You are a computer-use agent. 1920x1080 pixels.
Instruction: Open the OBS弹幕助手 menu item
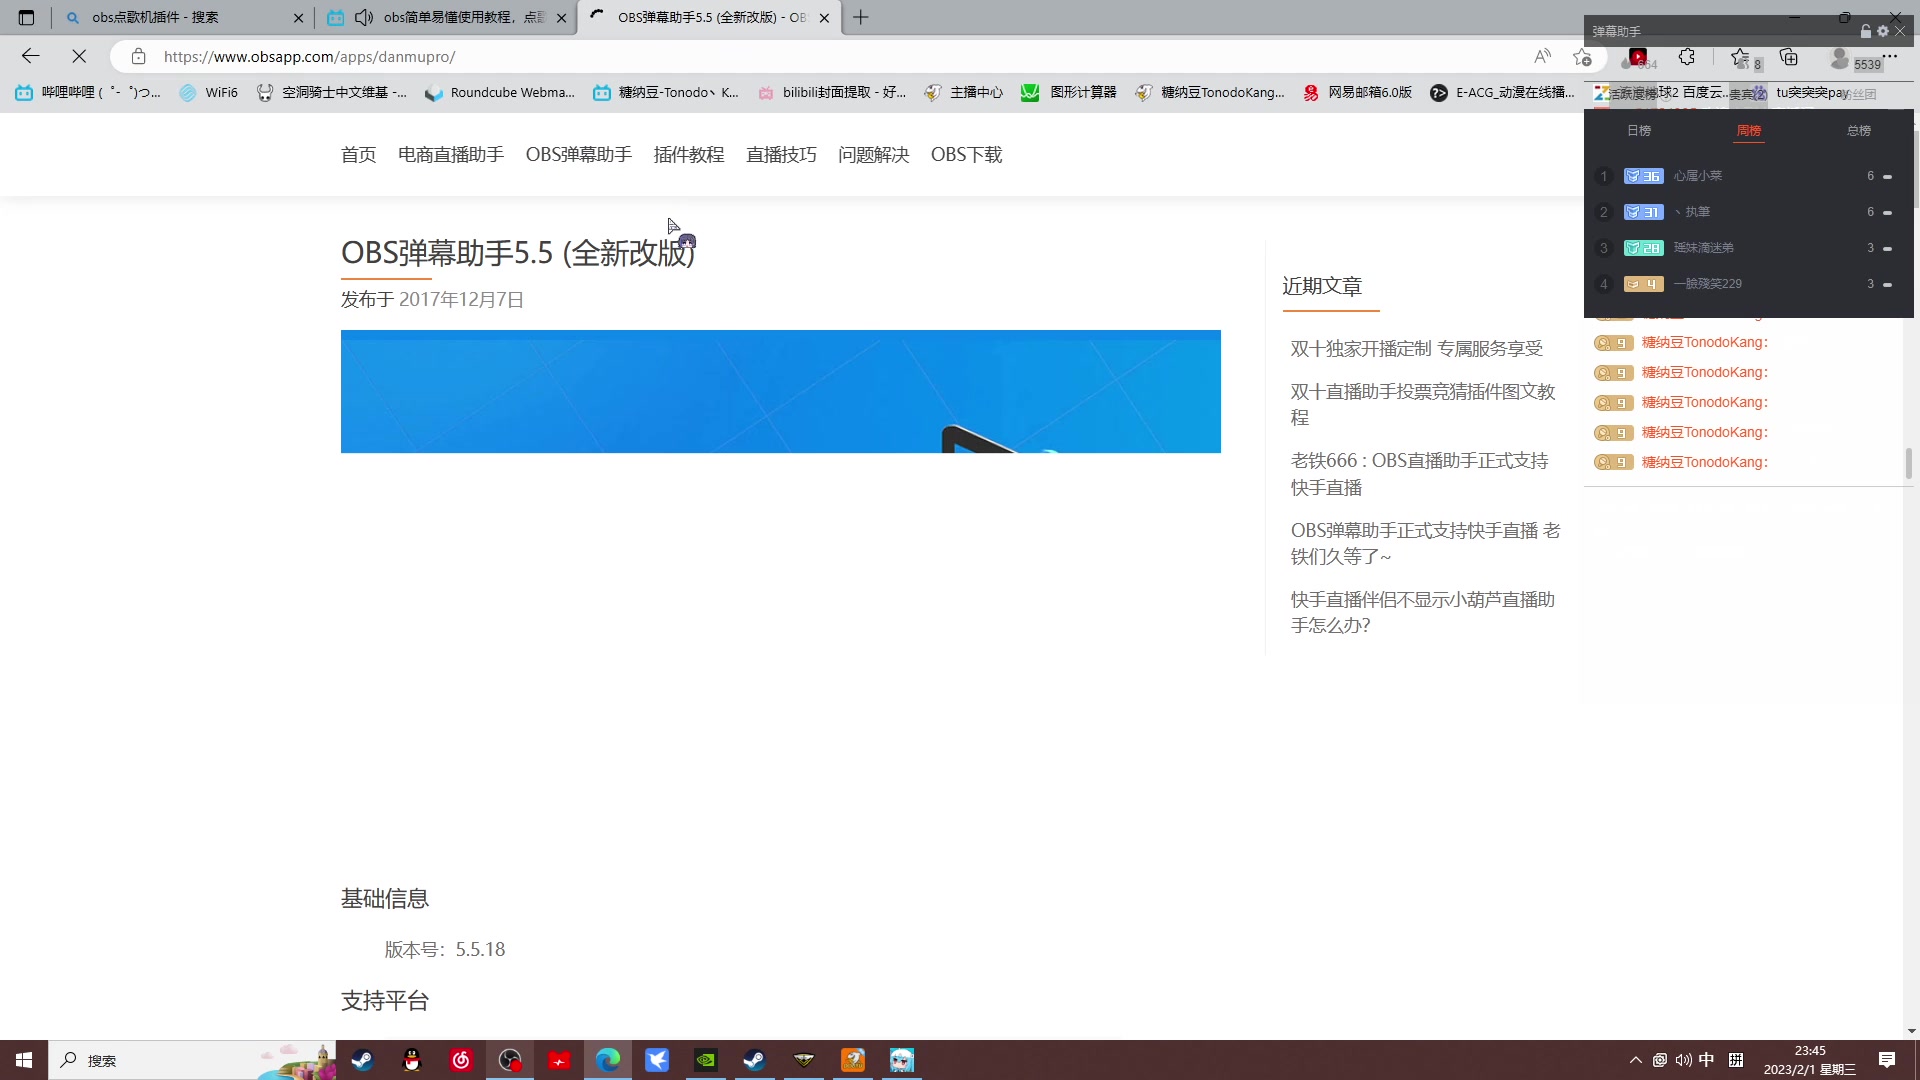[x=579, y=154]
